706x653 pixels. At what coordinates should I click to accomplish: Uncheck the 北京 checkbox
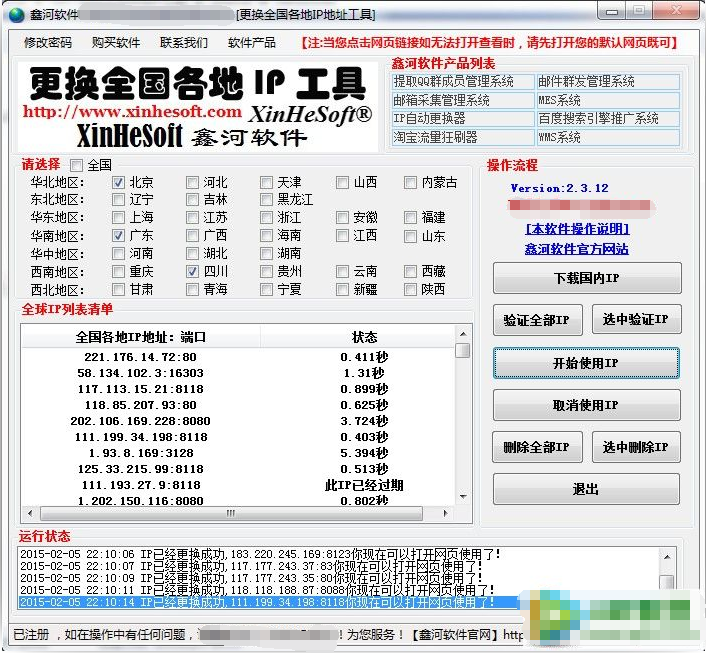pos(118,182)
